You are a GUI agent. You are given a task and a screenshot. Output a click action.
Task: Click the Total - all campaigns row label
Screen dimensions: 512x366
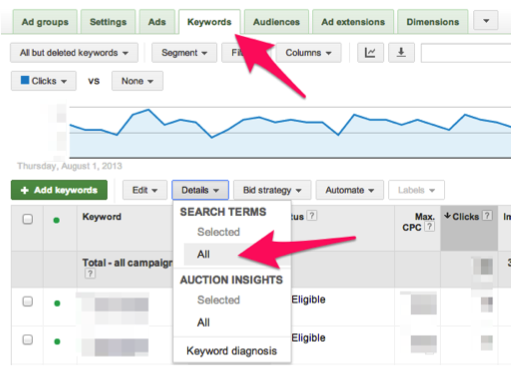[x=127, y=263]
